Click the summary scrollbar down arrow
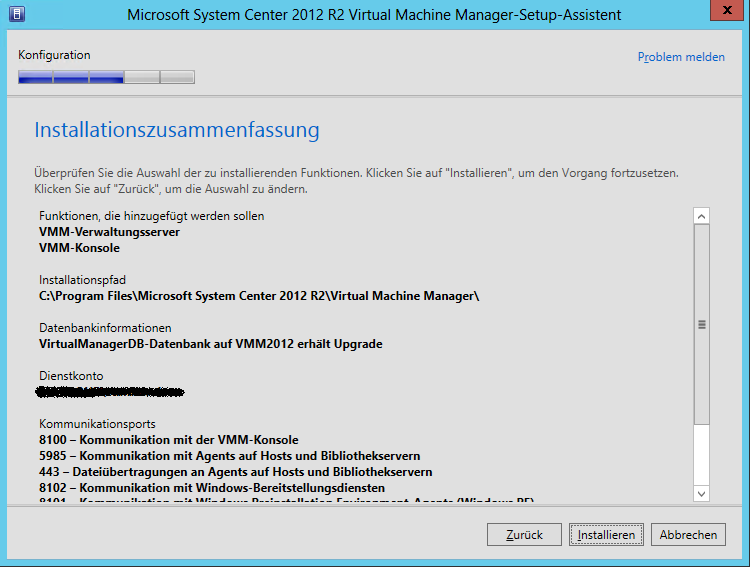Screen dimensions: 750x567 click(701, 493)
